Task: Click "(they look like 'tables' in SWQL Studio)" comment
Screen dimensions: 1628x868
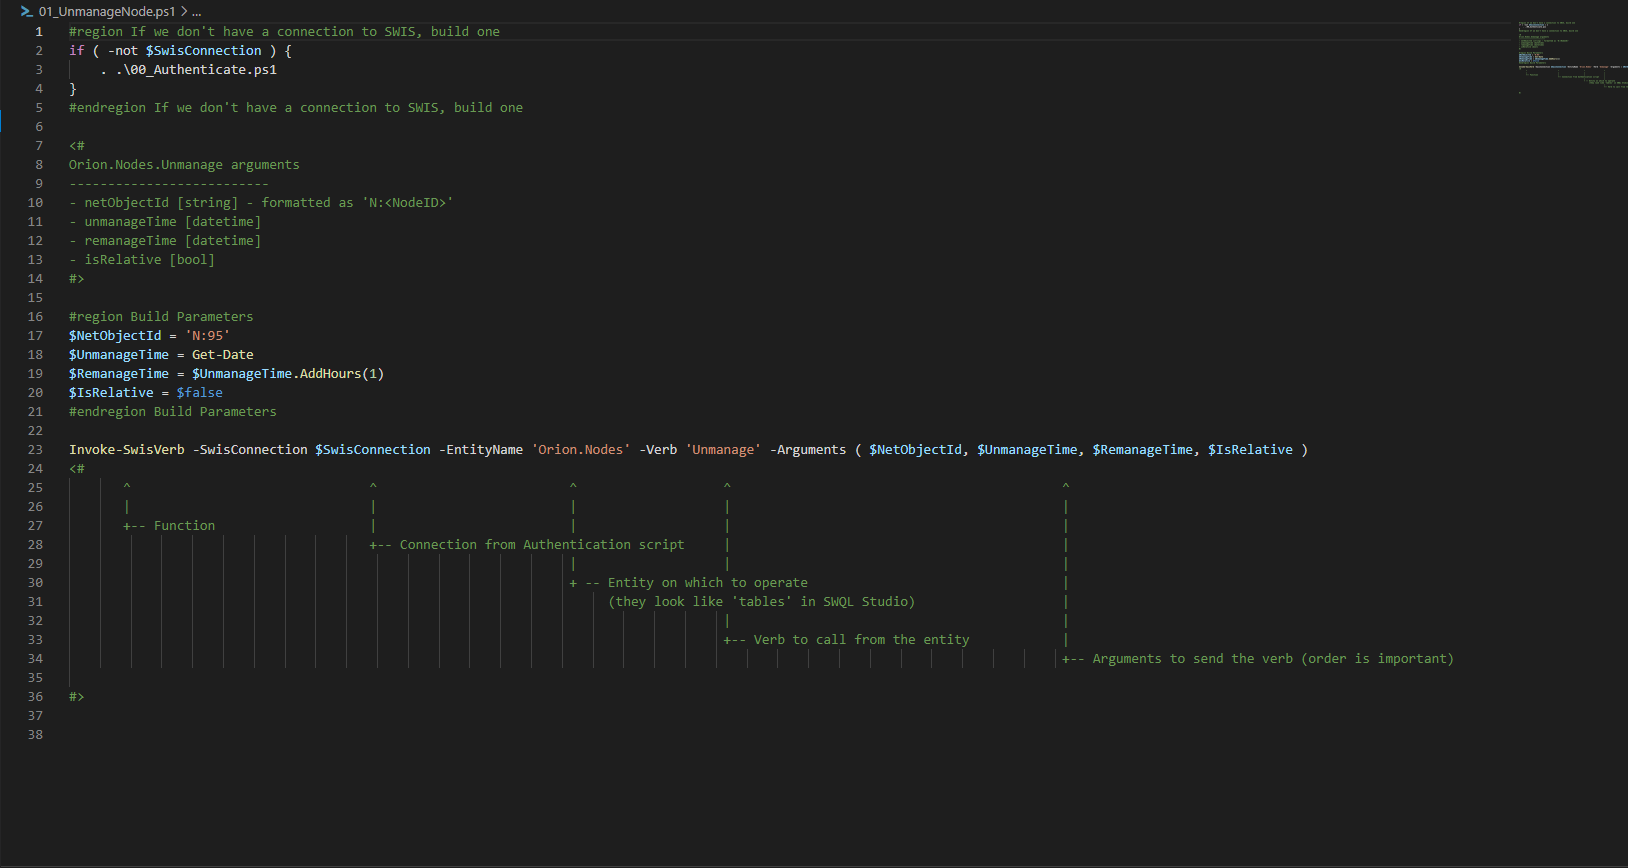Action: (762, 601)
